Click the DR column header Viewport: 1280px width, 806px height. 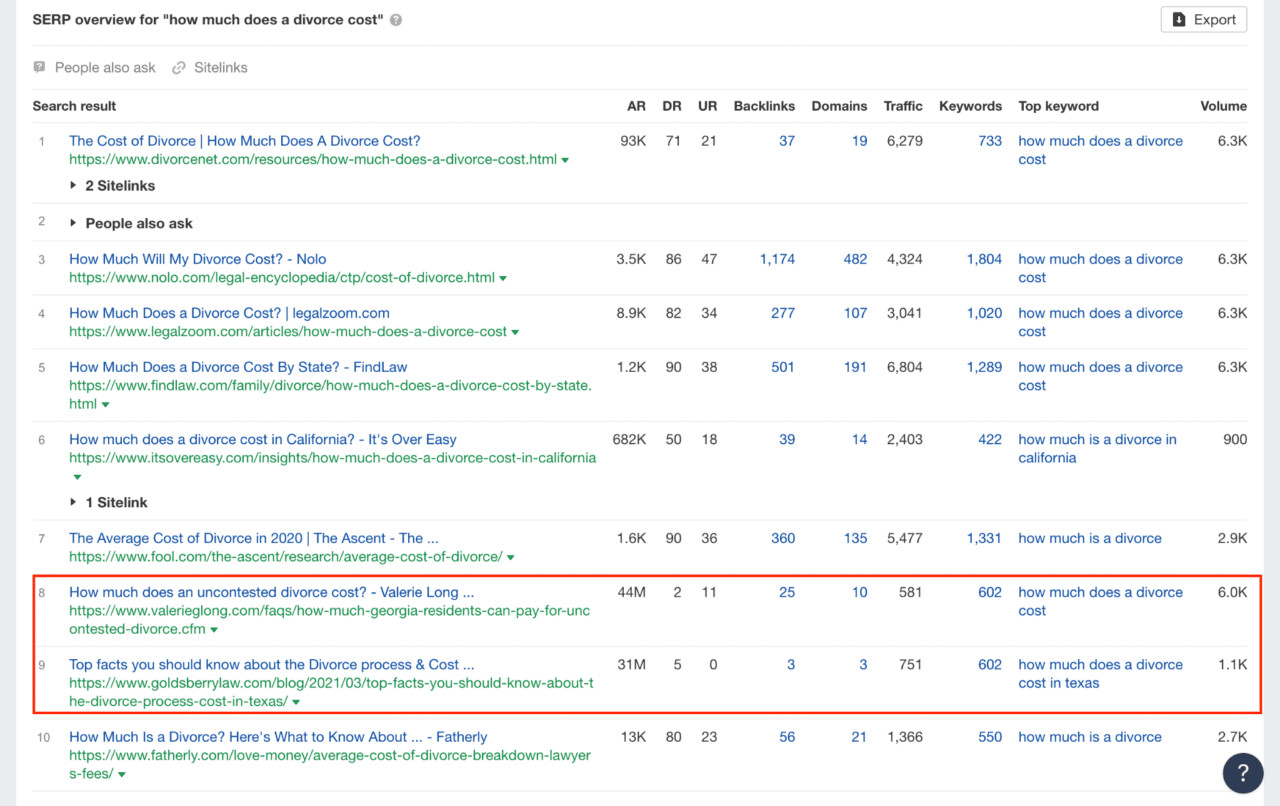tap(672, 106)
